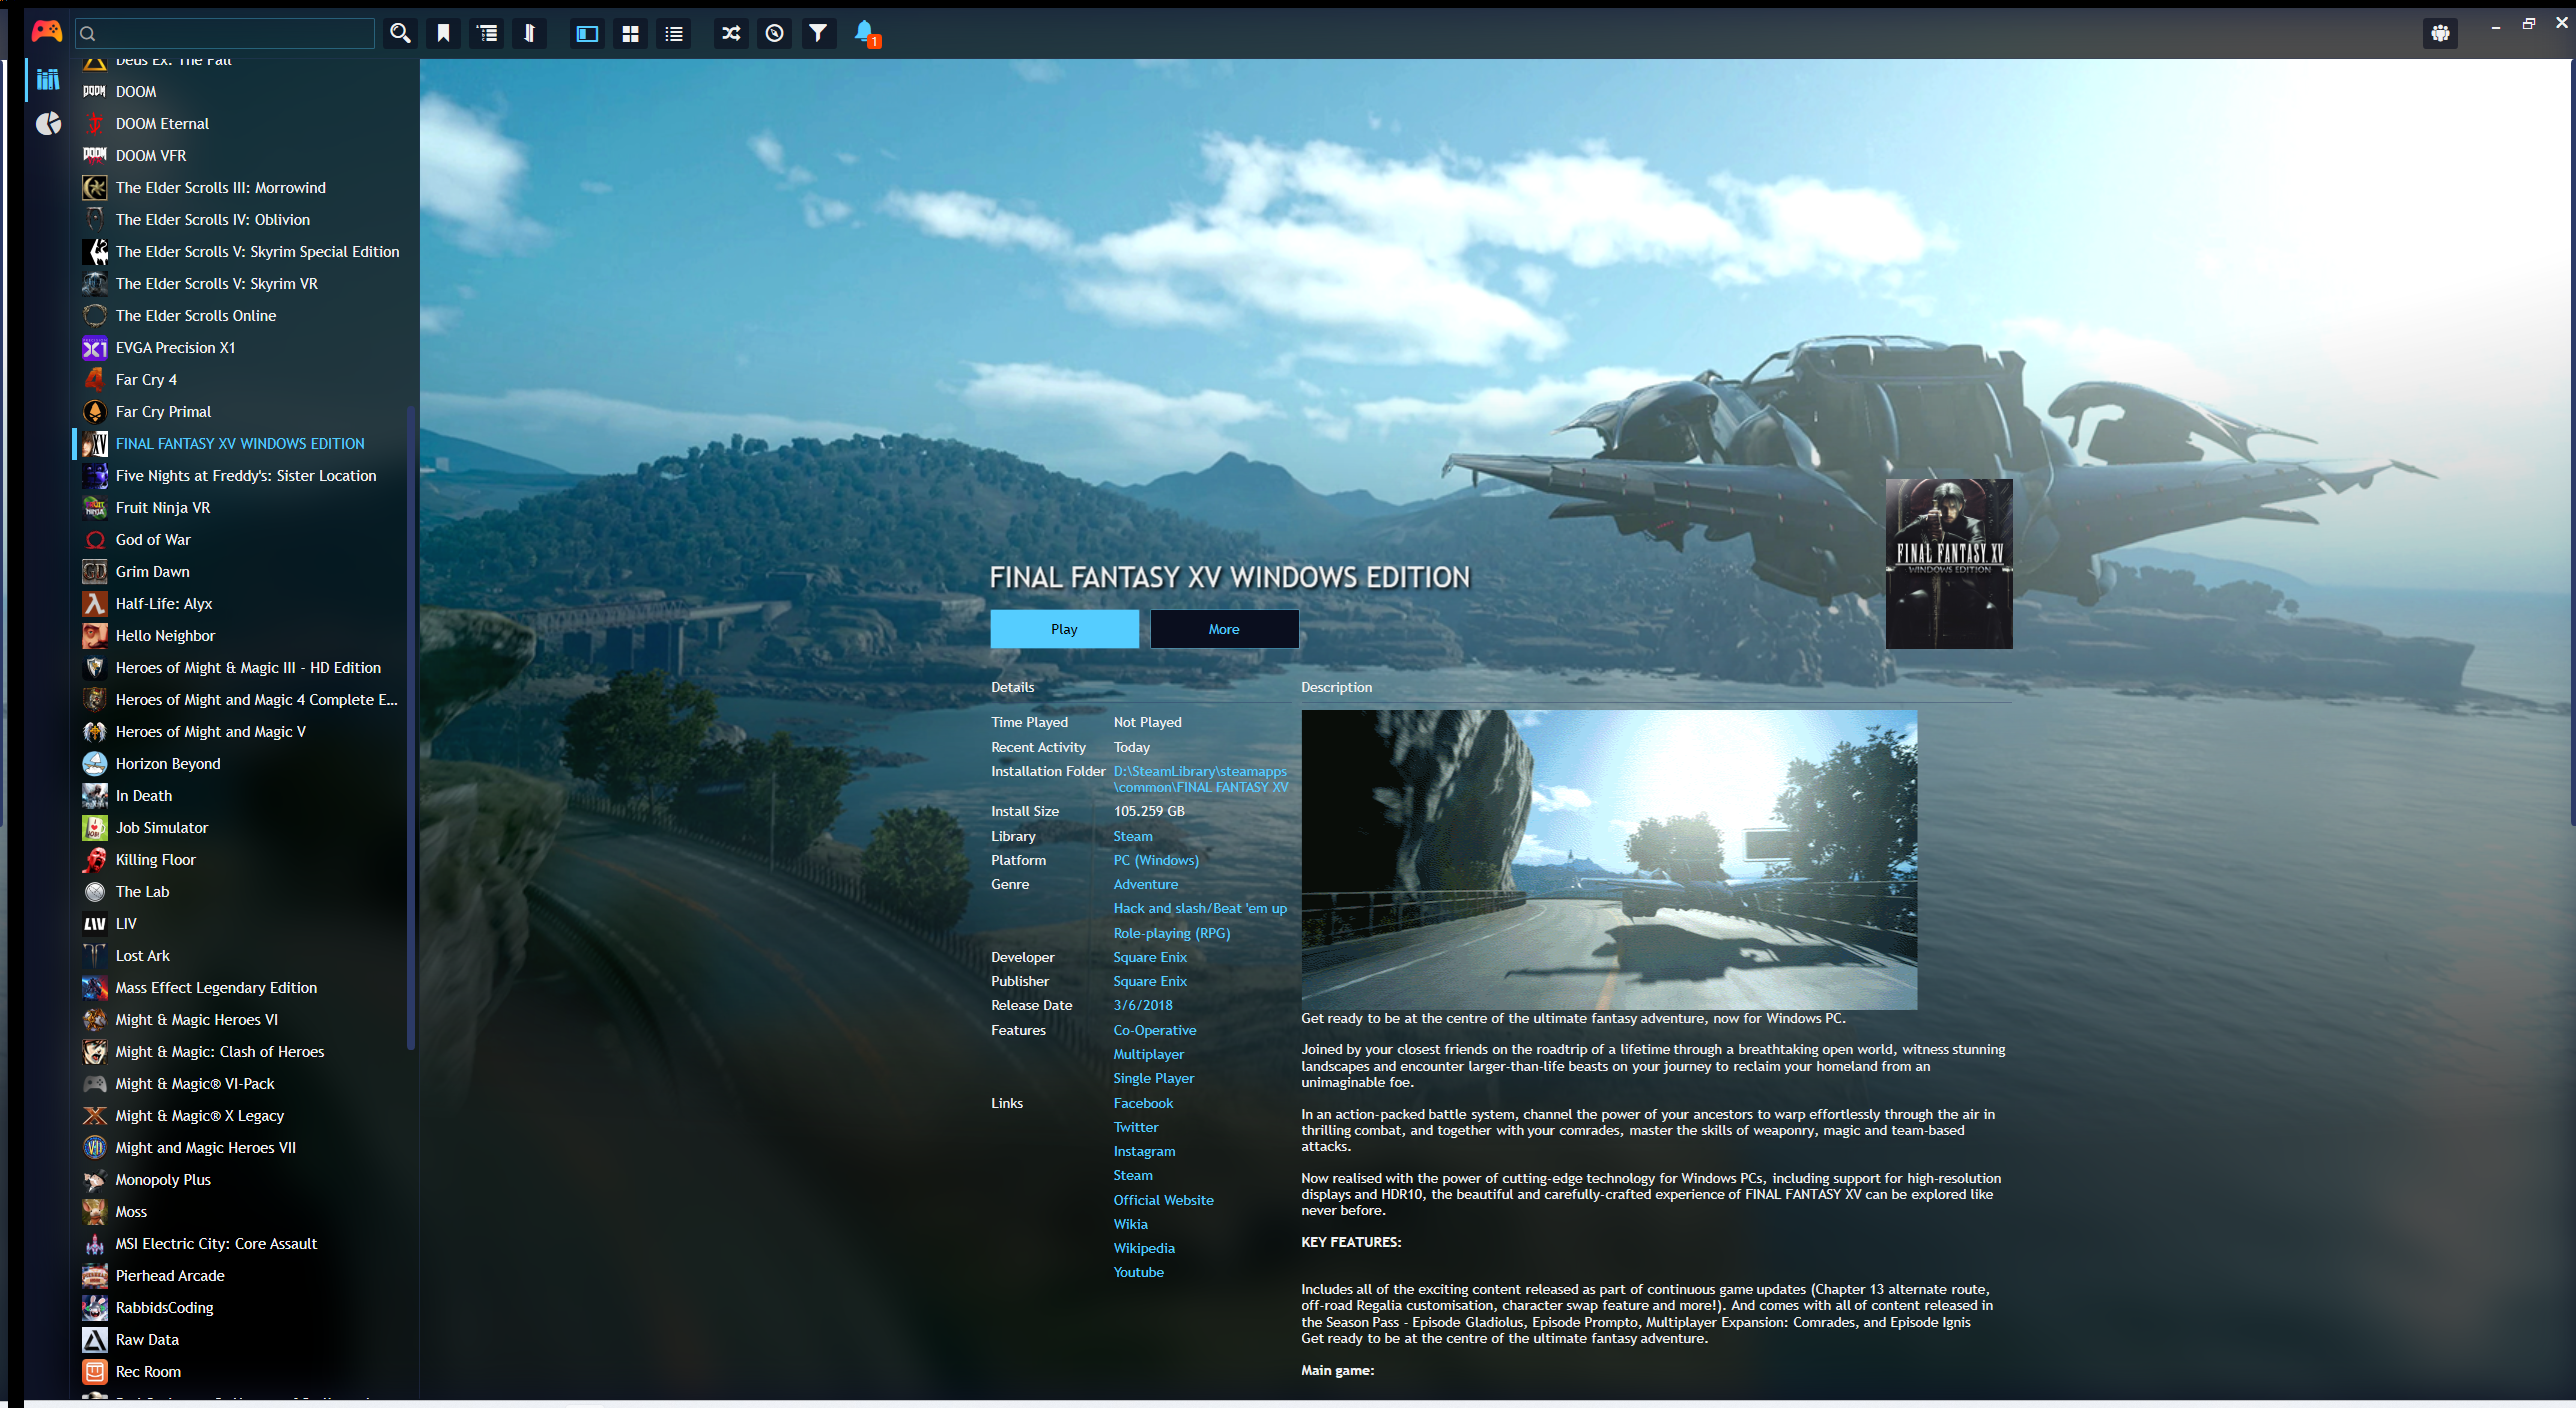Open notifications bell with badge
The width and height of the screenshot is (2576, 1408).
866,33
